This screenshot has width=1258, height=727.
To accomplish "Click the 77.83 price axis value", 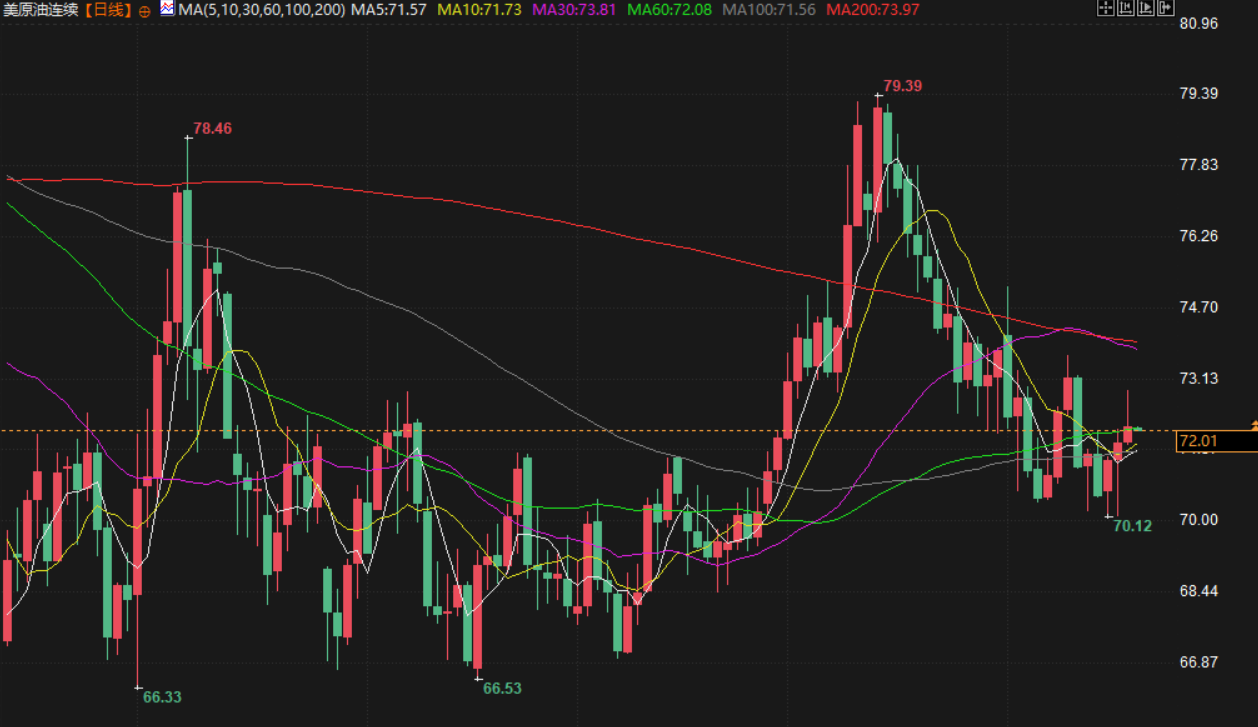I will point(1199,164).
